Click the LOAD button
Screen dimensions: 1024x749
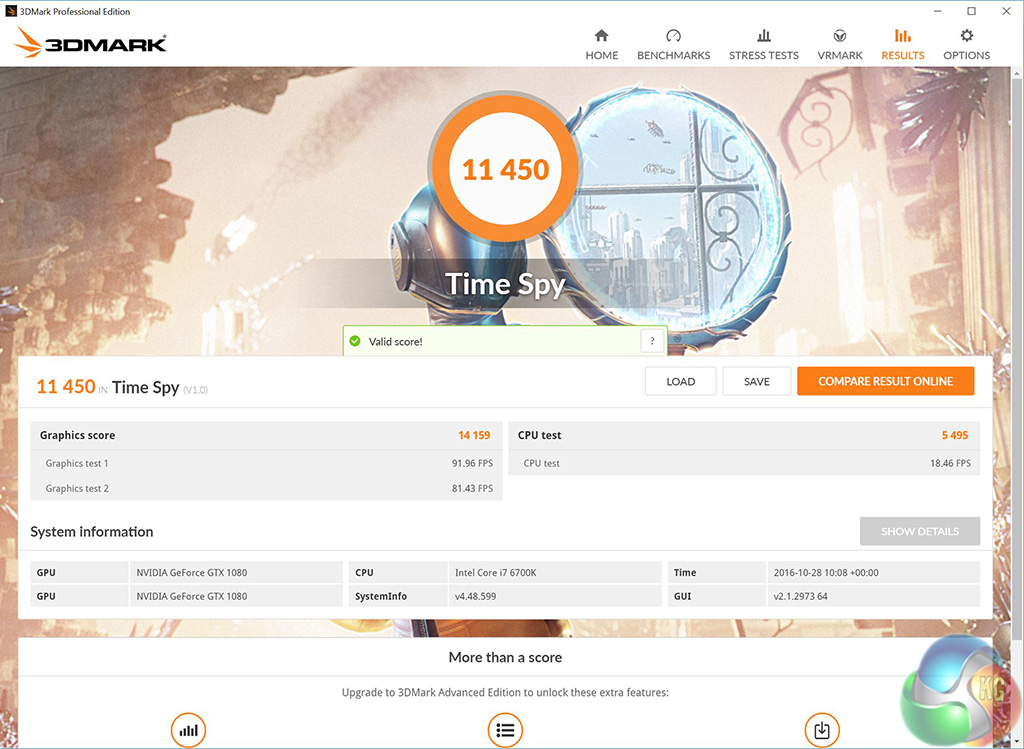tap(680, 381)
